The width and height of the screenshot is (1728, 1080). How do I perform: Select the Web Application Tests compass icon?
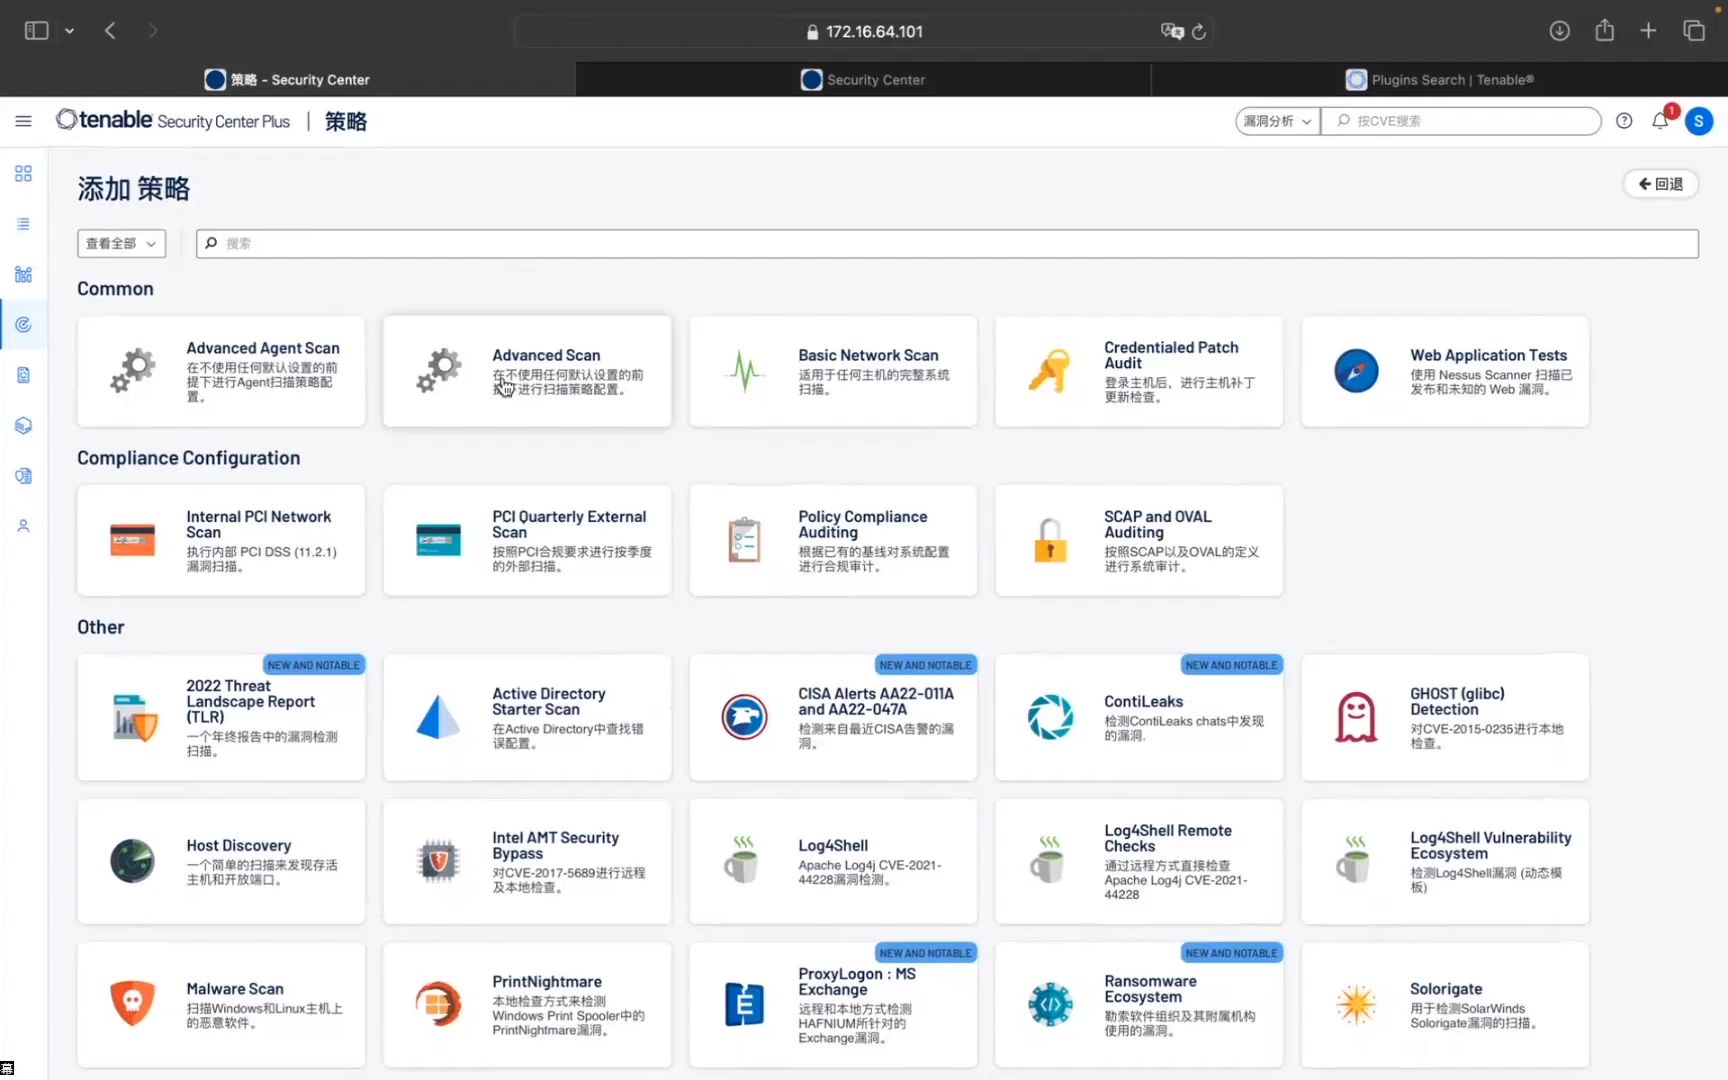coord(1356,371)
